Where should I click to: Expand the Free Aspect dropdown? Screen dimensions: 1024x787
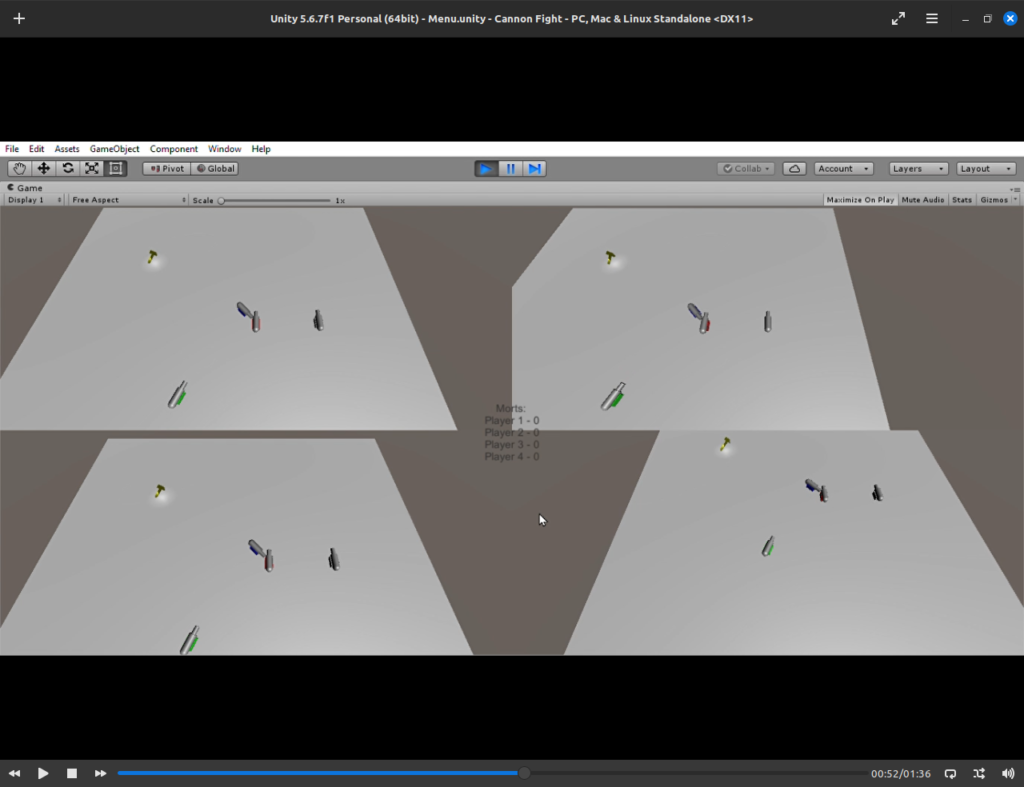pos(128,200)
